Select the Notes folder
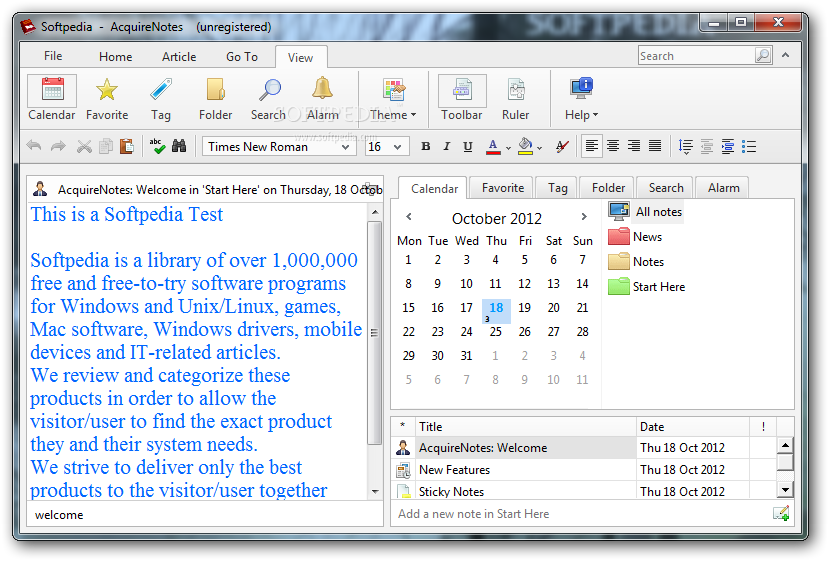The height and width of the screenshot is (561, 829). coord(636,261)
